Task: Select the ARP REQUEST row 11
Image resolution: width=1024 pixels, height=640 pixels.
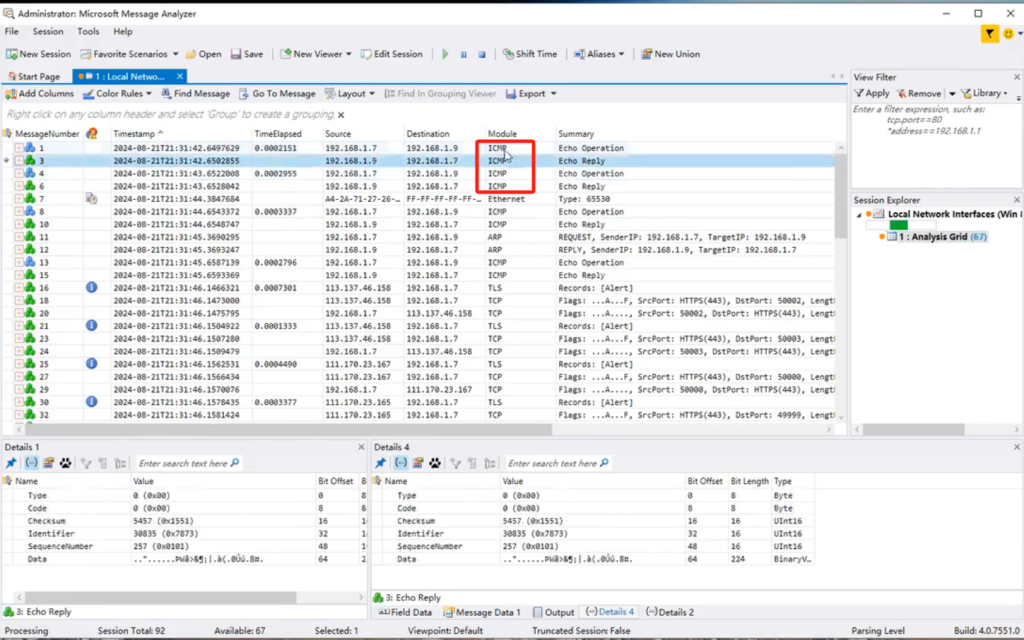Action: coord(418,237)
